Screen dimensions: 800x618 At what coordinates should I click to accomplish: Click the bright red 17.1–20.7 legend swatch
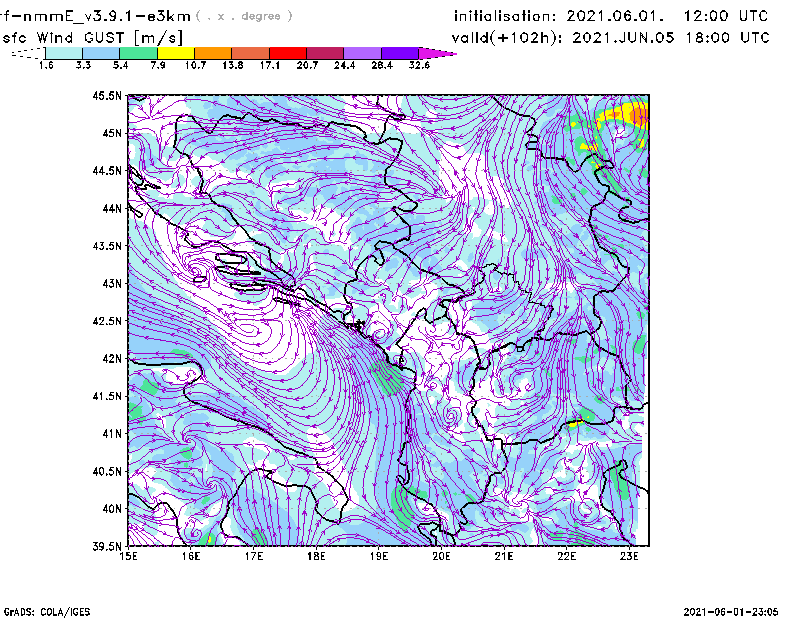click(x=288, y=53)
